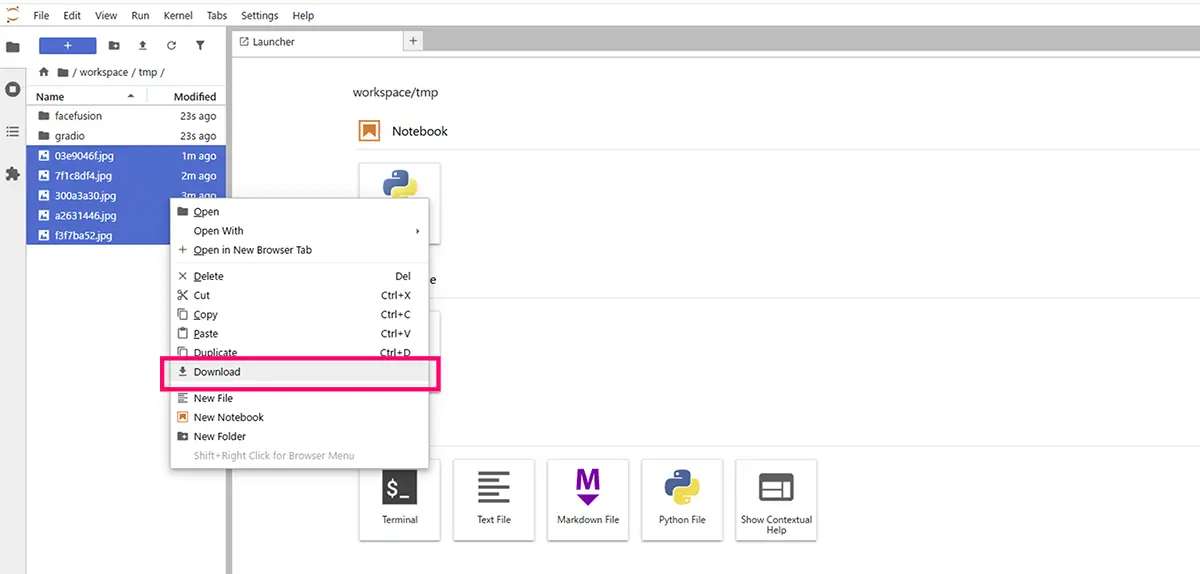
Task: Navigate to workspace in breadcrumb path
Action: click(104, 72)
